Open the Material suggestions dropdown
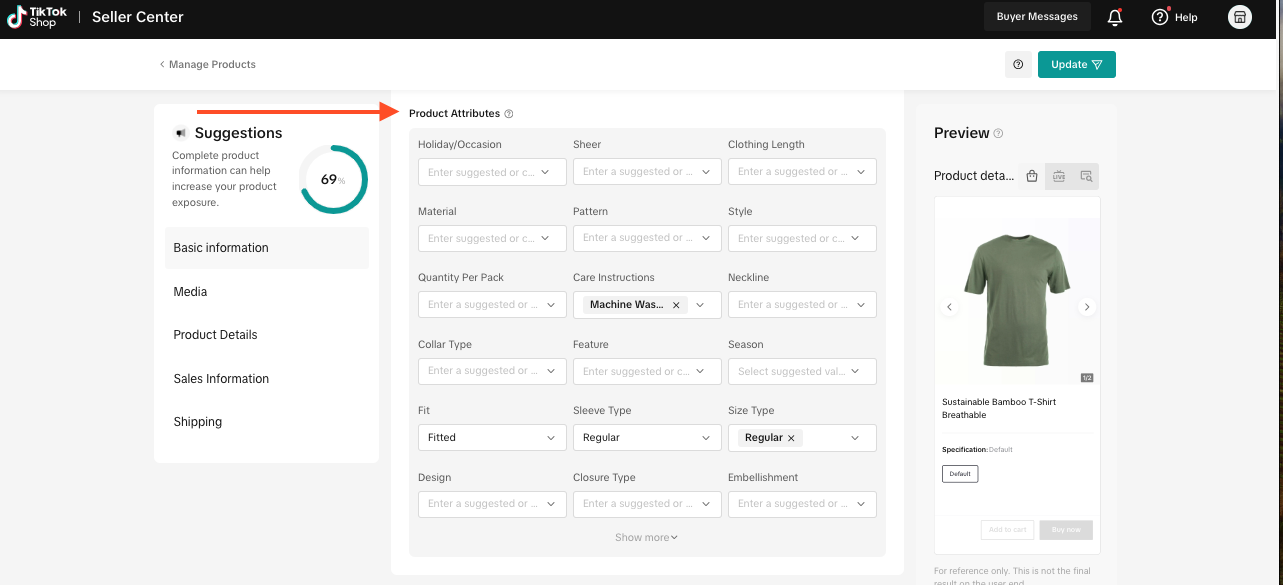 (492, 238)
